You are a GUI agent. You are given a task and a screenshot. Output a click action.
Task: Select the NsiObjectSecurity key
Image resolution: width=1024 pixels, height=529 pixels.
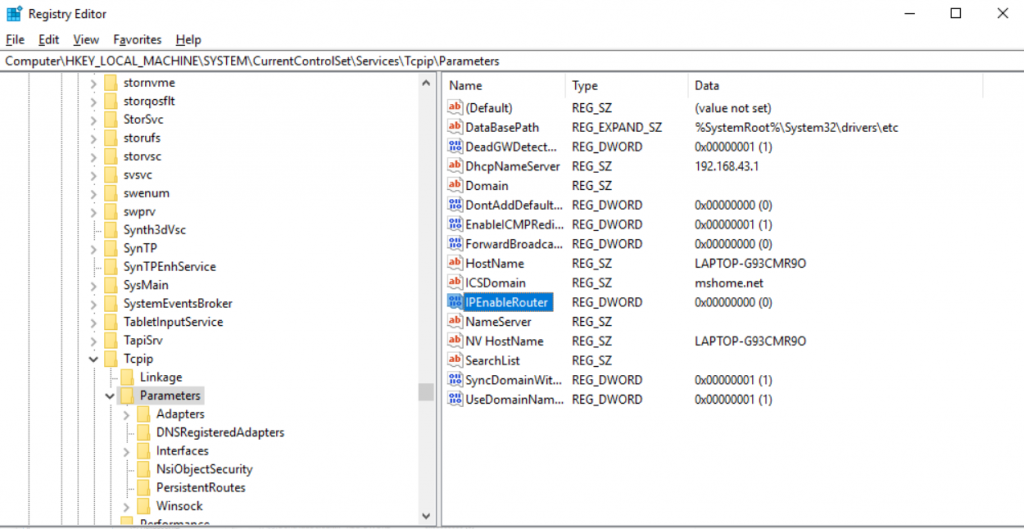click(204, 469)
